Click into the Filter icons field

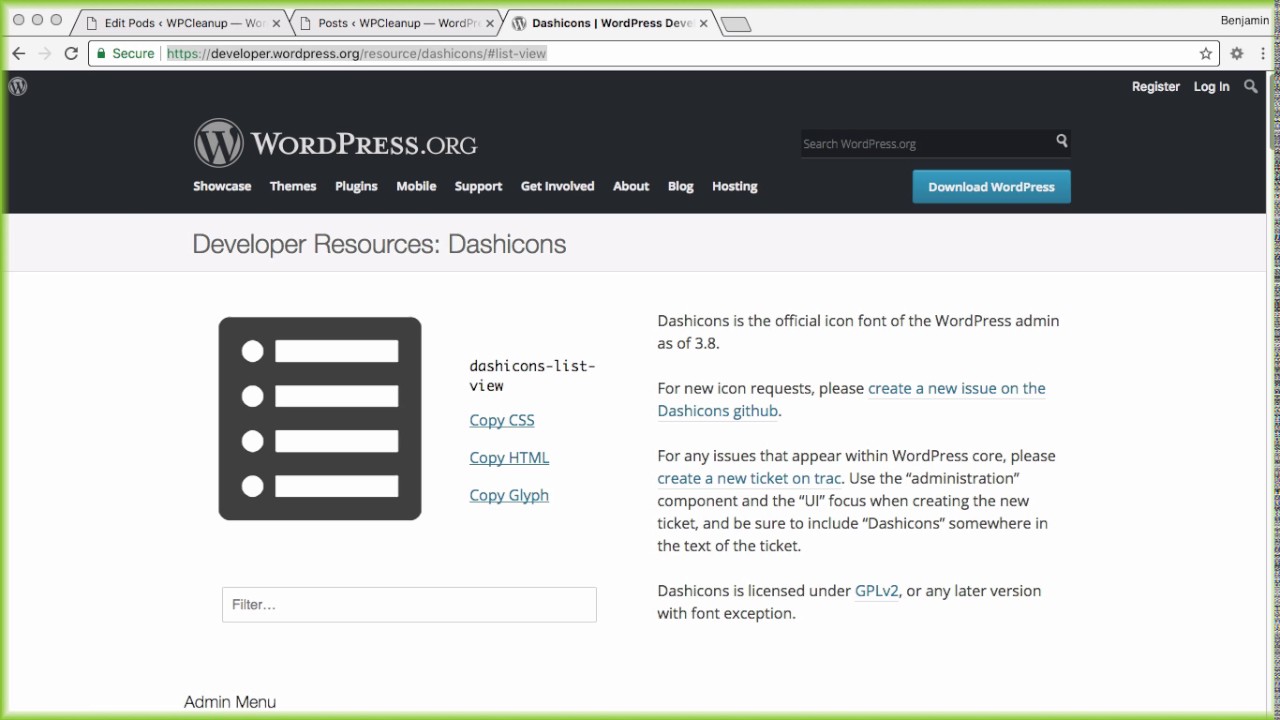(x=409, y=605)
